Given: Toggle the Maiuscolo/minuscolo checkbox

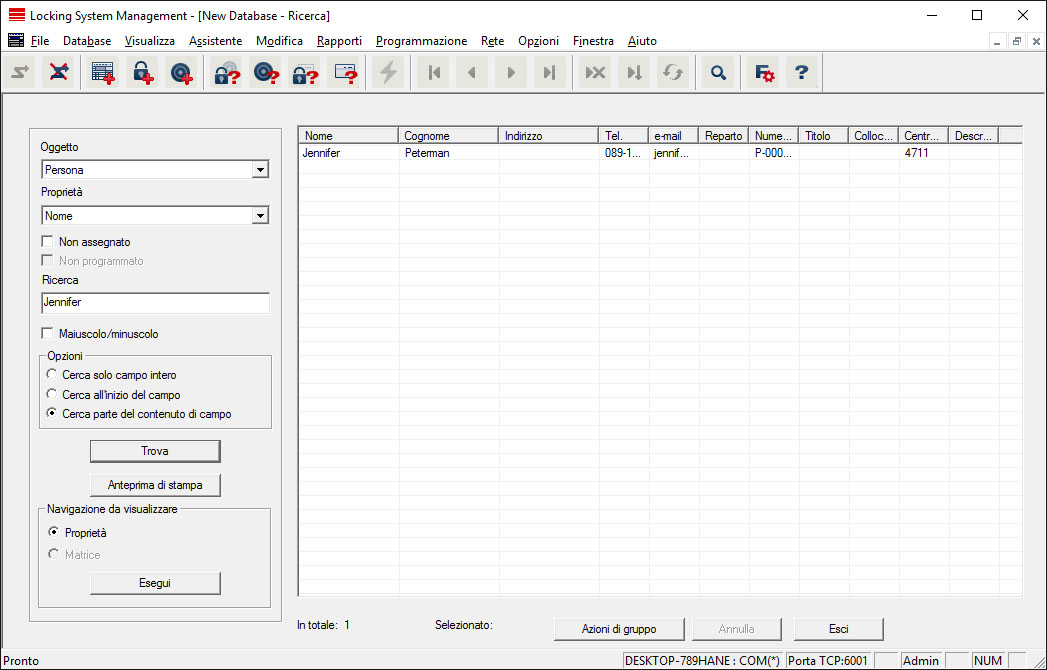Looking at the screenshot, I should 48,334.
